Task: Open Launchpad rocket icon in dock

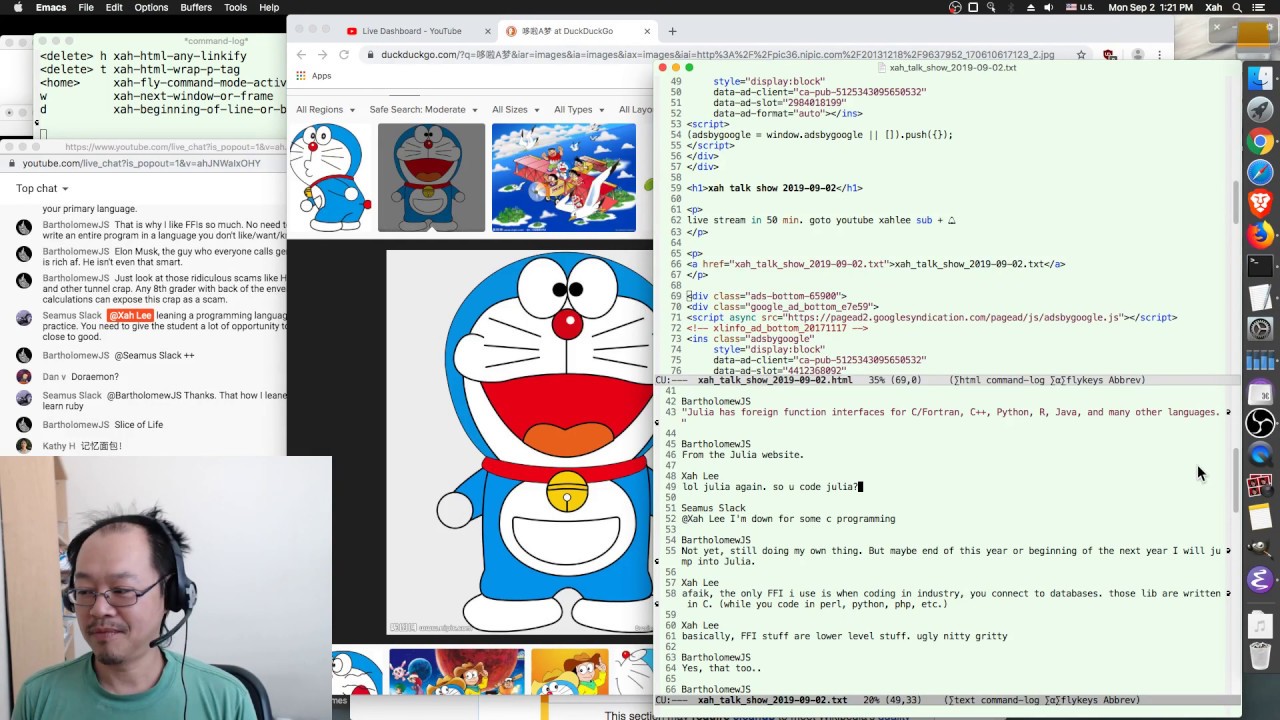Action: [x=1260, y=110]
